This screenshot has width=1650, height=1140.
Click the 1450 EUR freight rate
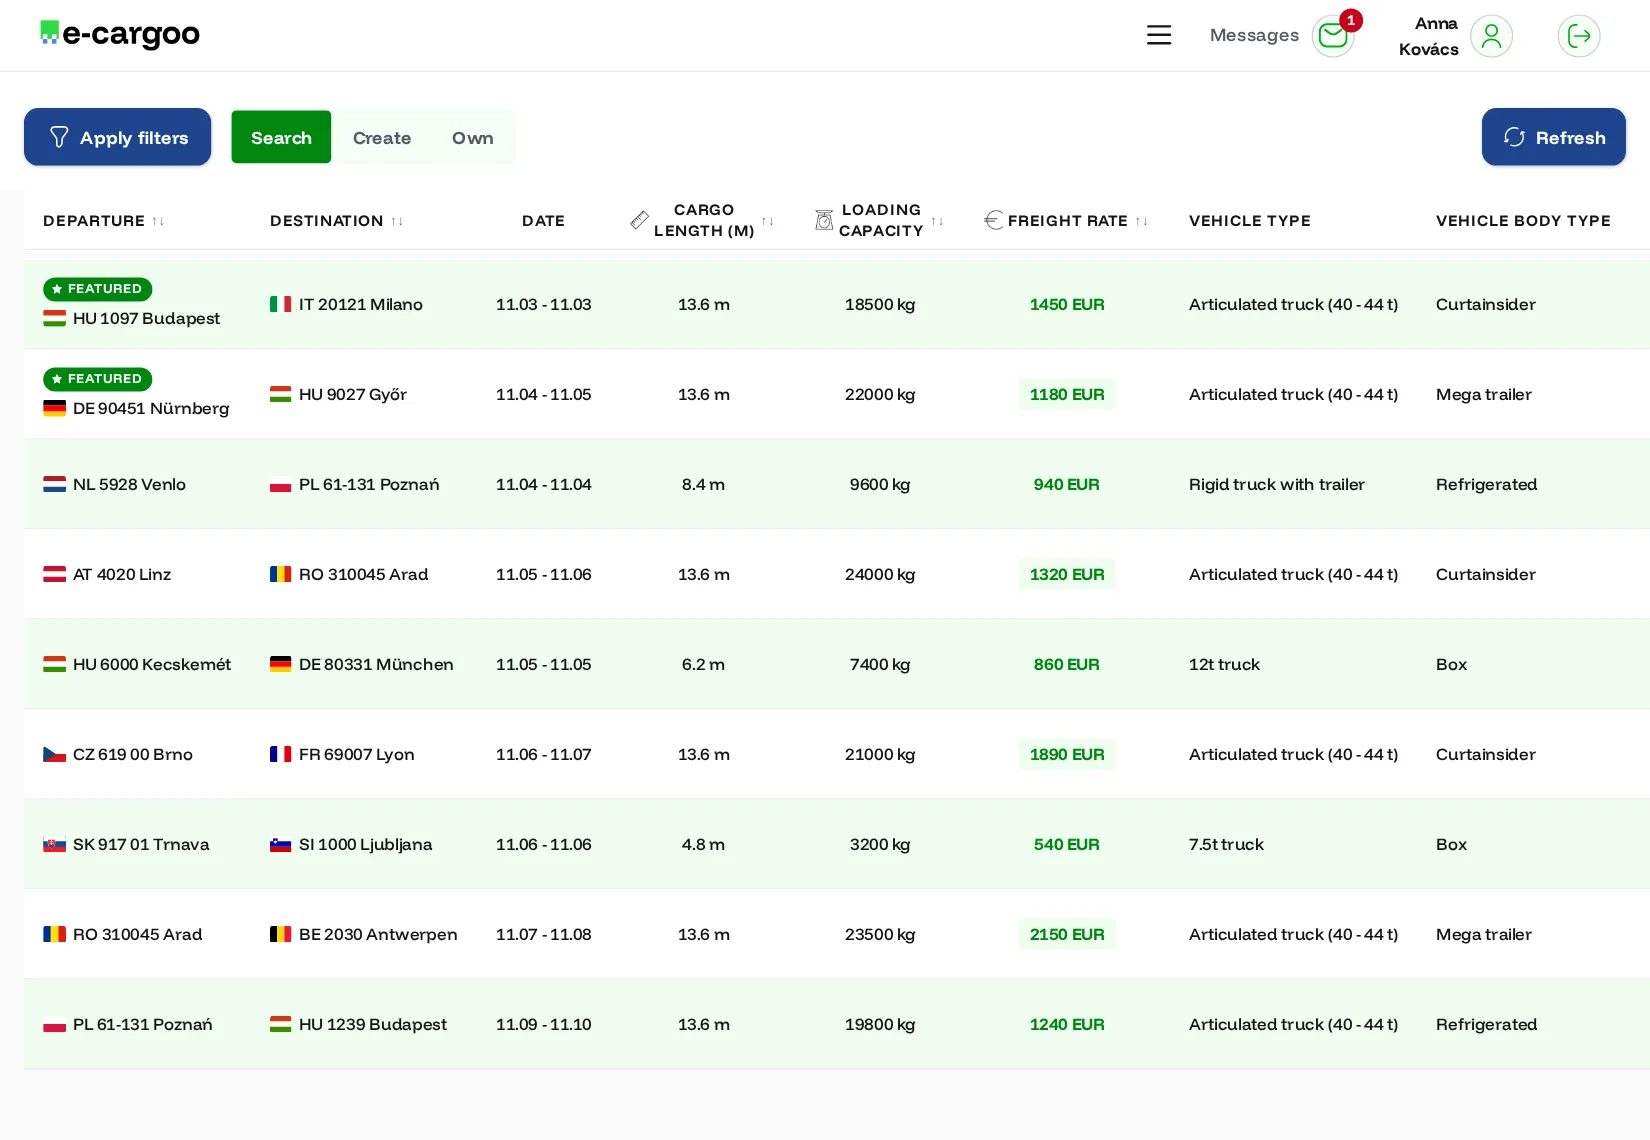click(1067, 304)
